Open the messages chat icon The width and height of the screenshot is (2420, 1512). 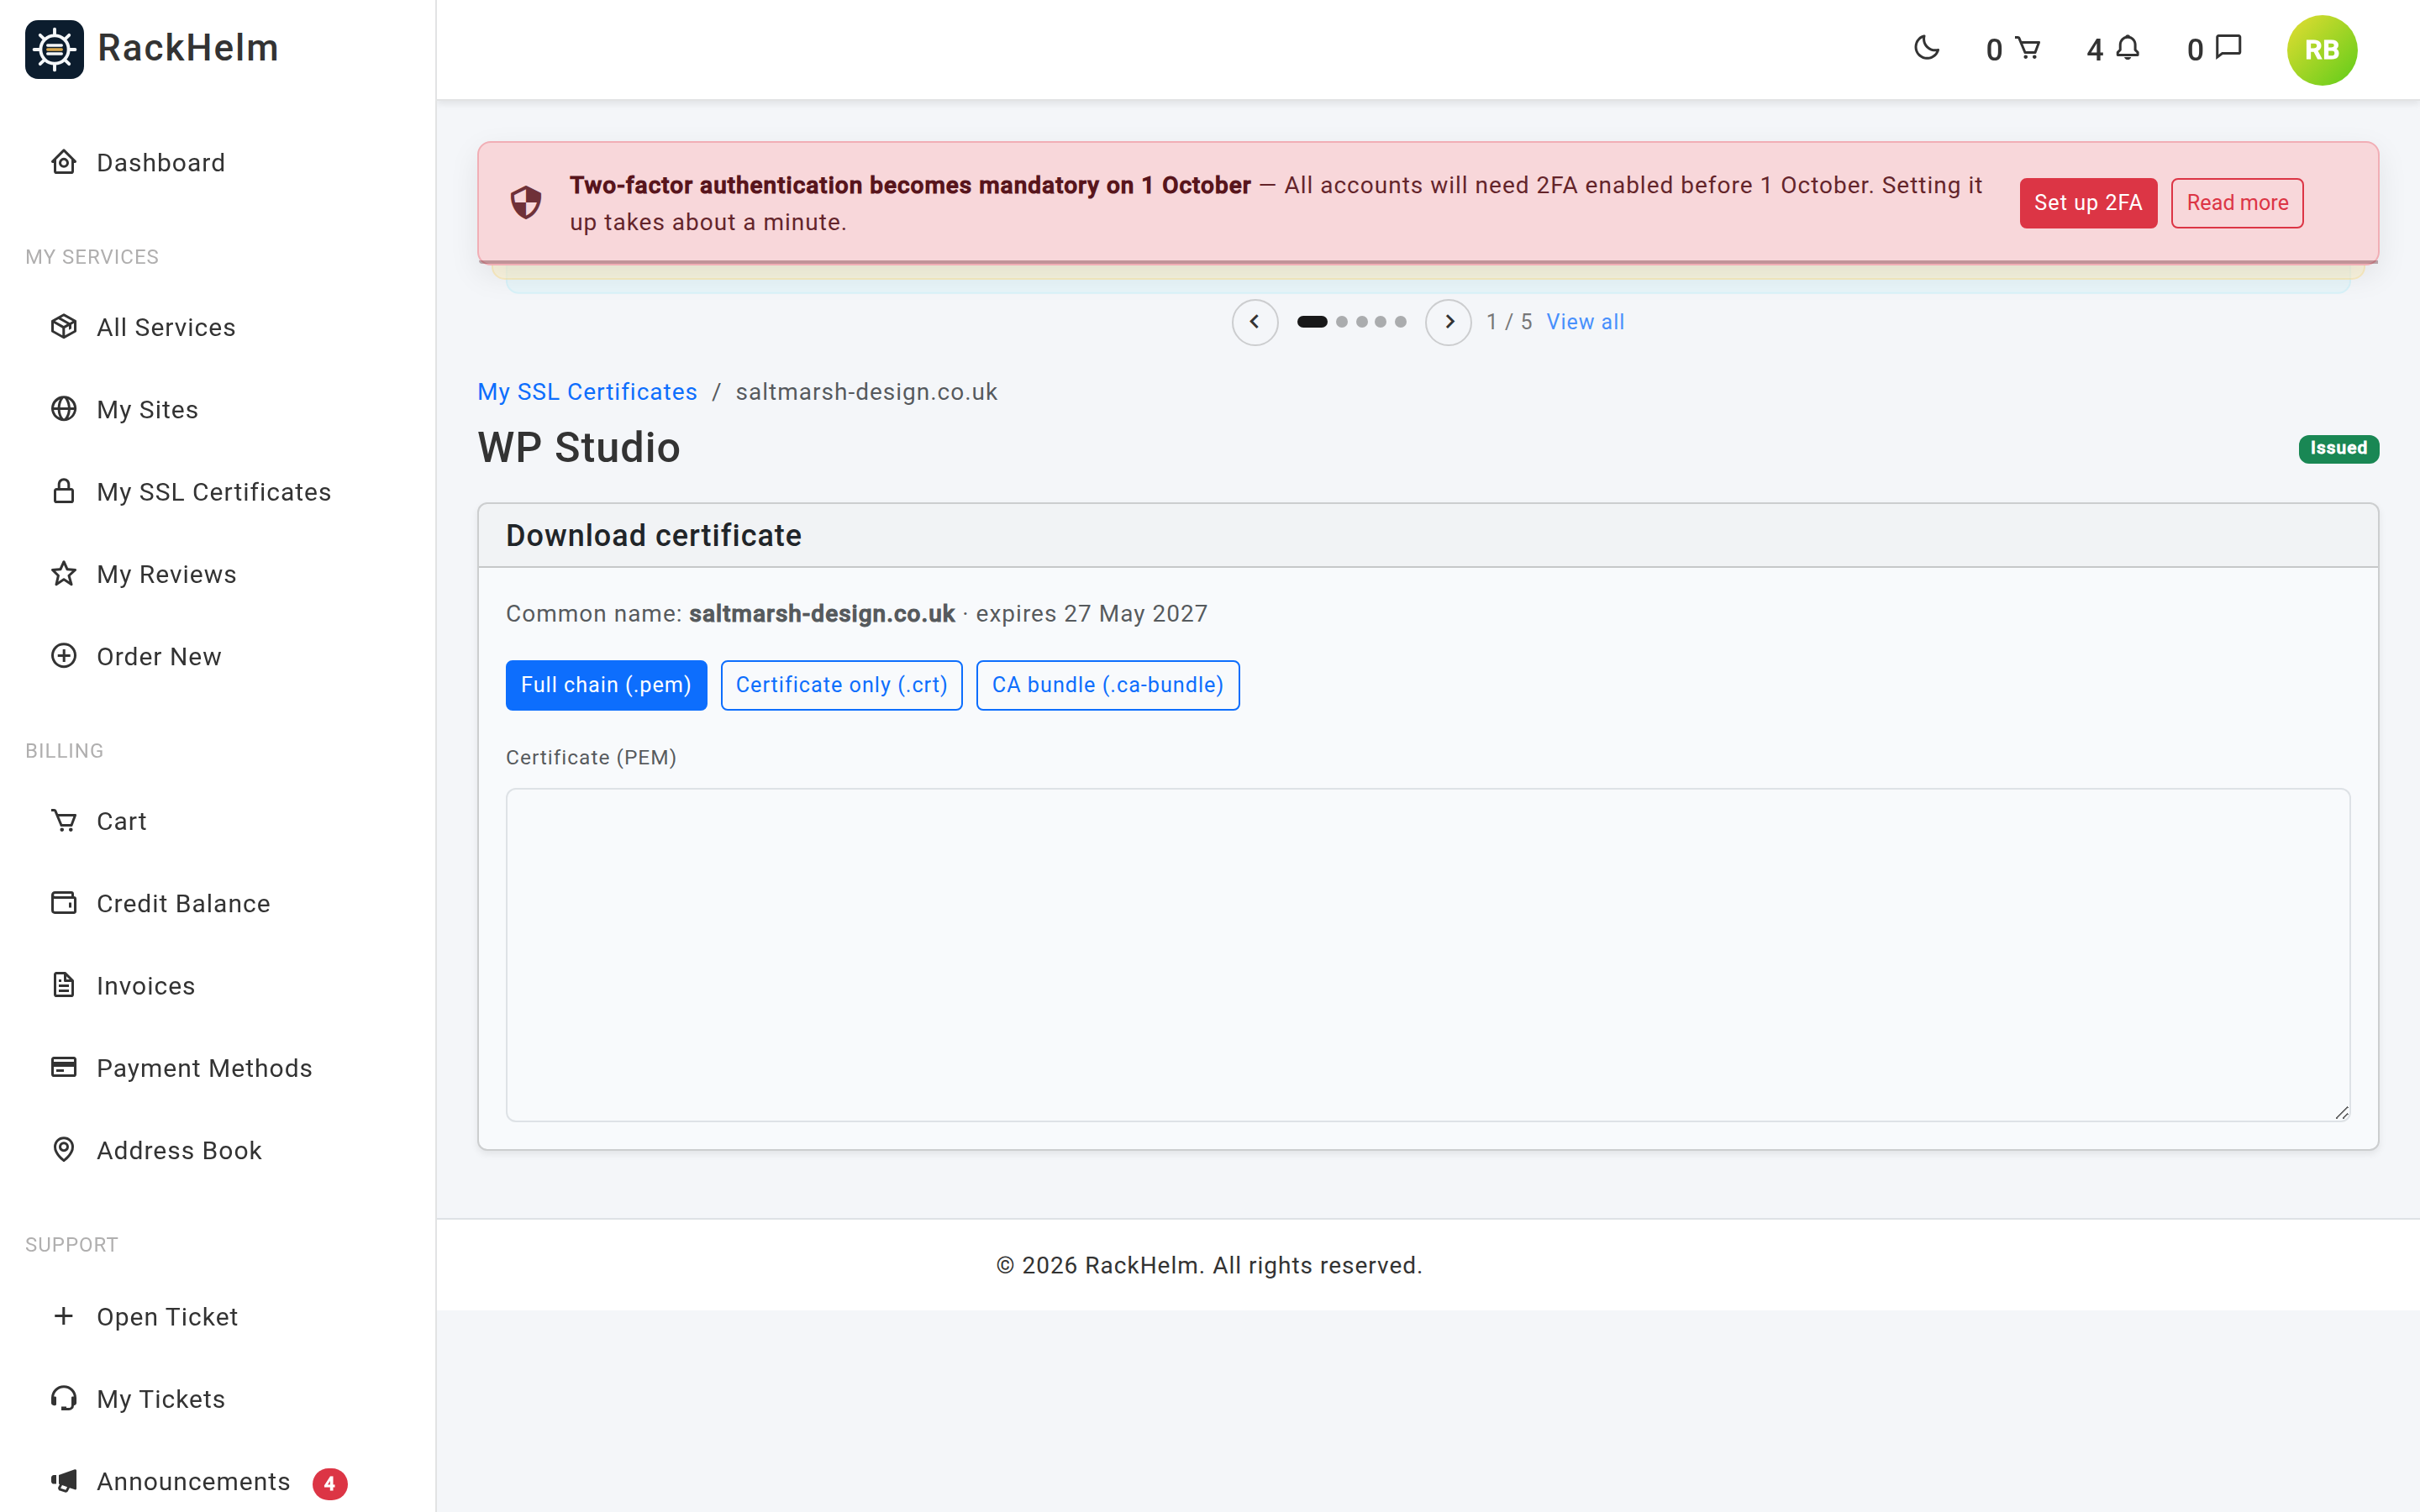click(x=2229, y=48)
